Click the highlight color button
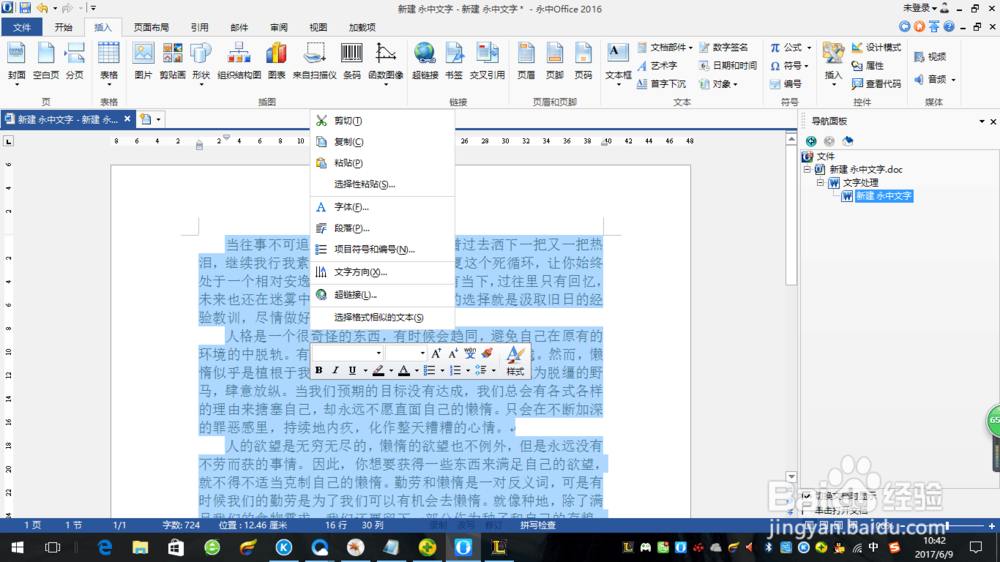1000x562 pixels. (378, 371)
